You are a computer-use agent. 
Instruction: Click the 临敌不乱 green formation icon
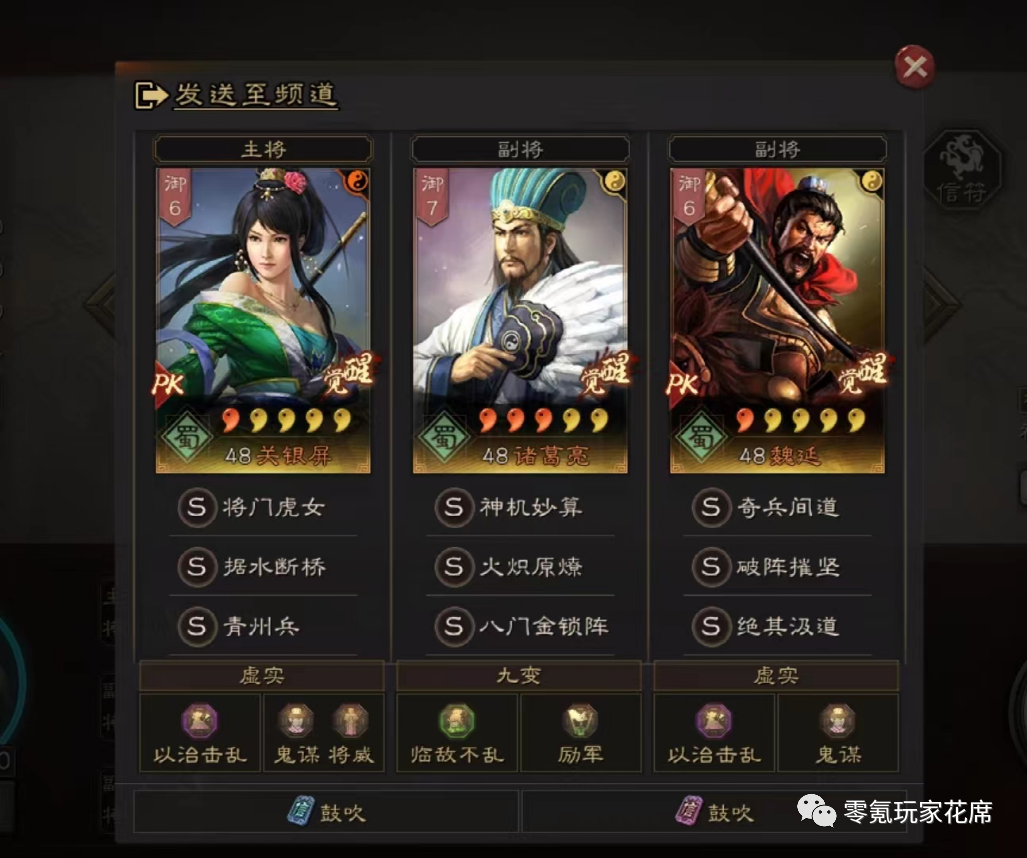(457, 720)
